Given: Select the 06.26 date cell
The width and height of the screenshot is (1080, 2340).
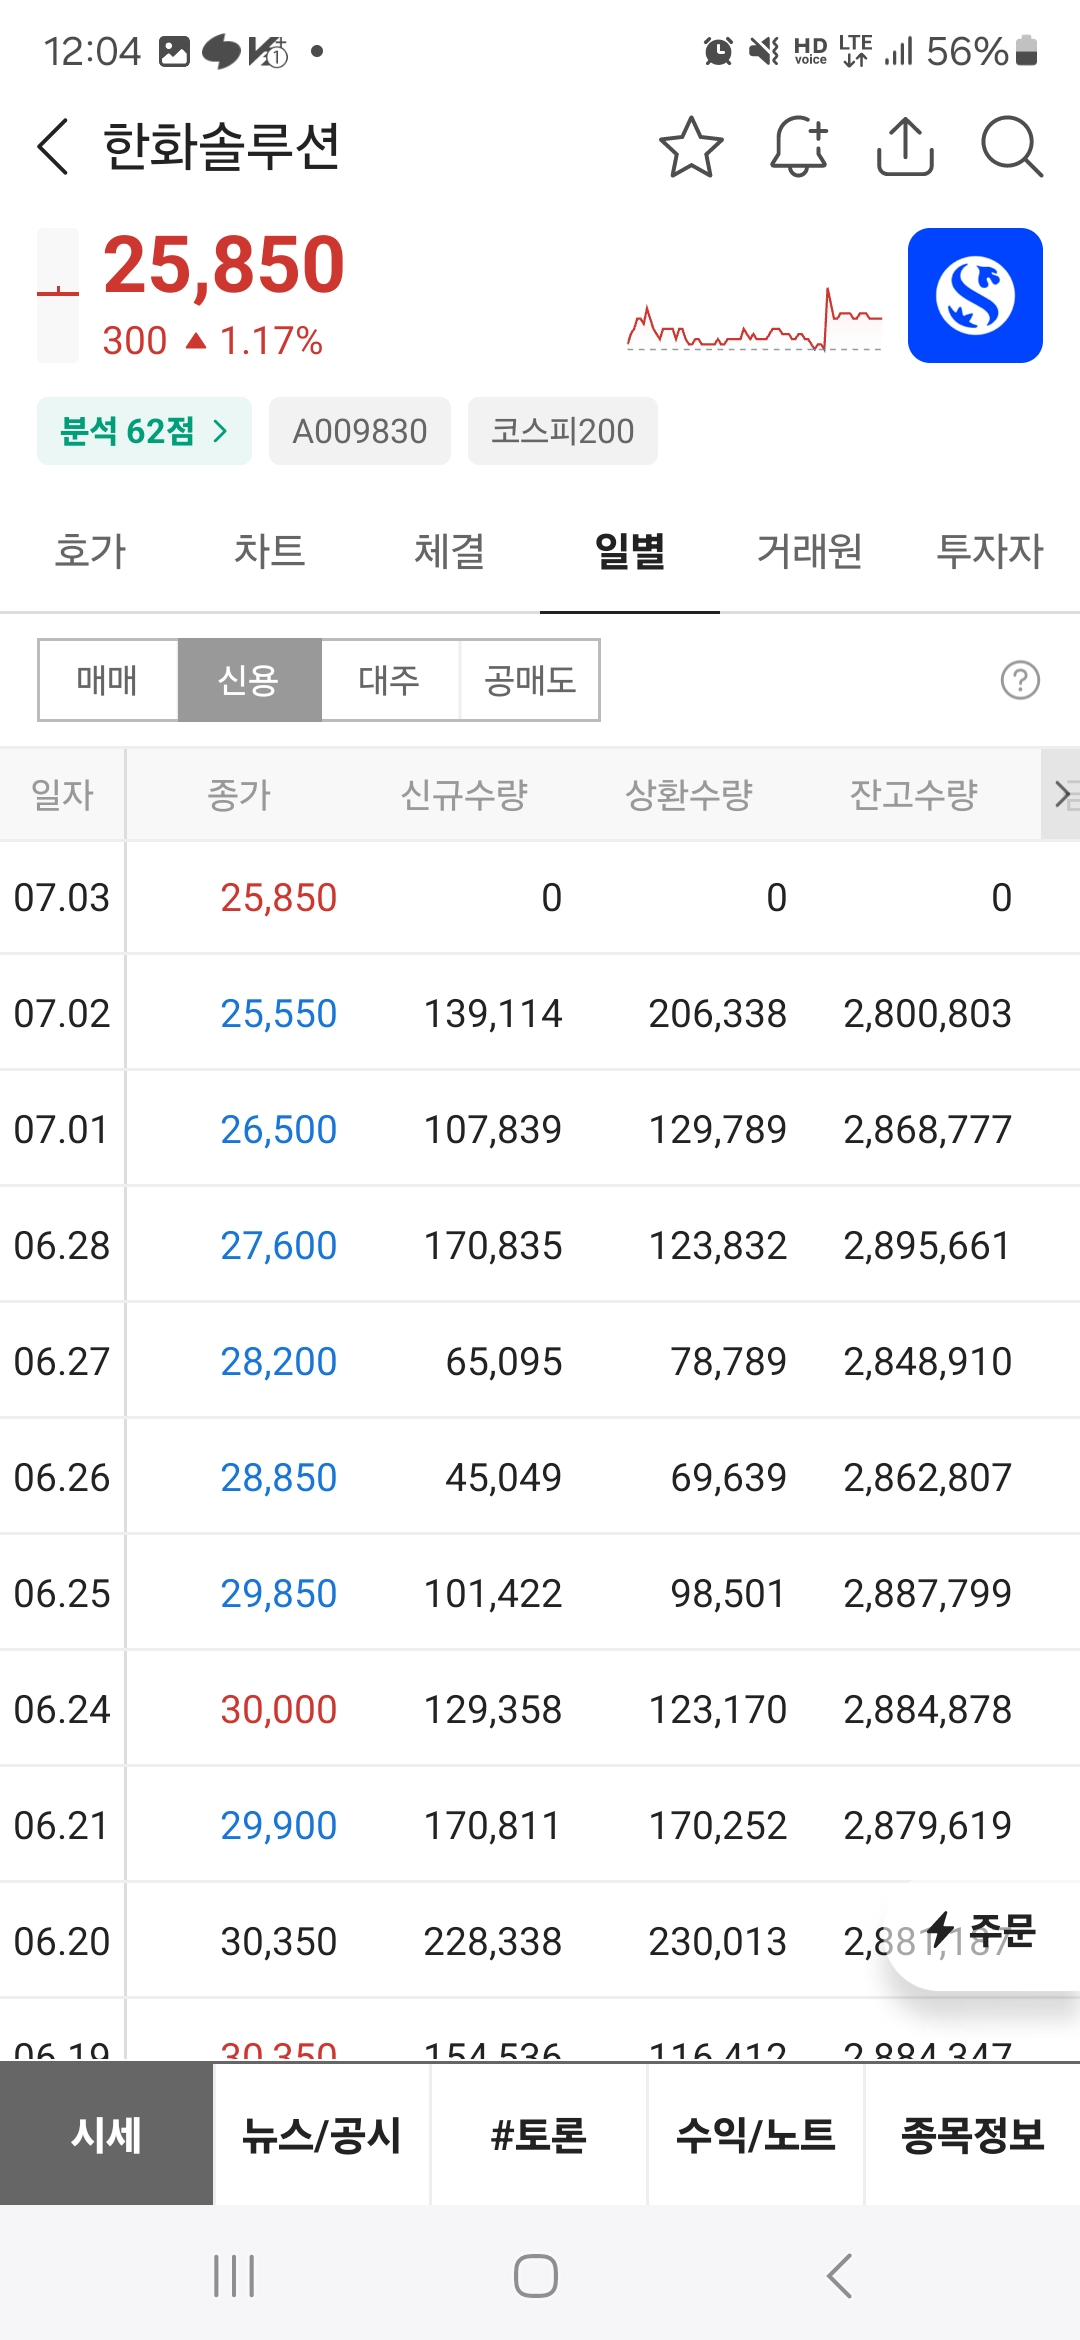Looking at the screenshot, I should [62, 1478].
